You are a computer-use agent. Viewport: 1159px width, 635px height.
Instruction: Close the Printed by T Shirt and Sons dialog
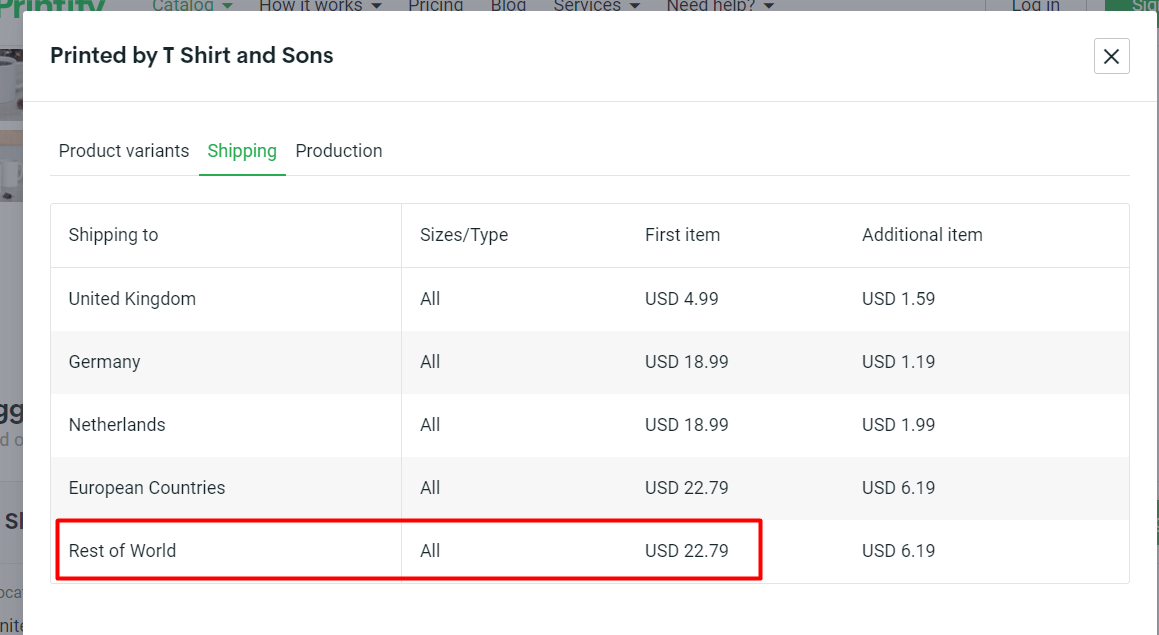pos(1111,56)
